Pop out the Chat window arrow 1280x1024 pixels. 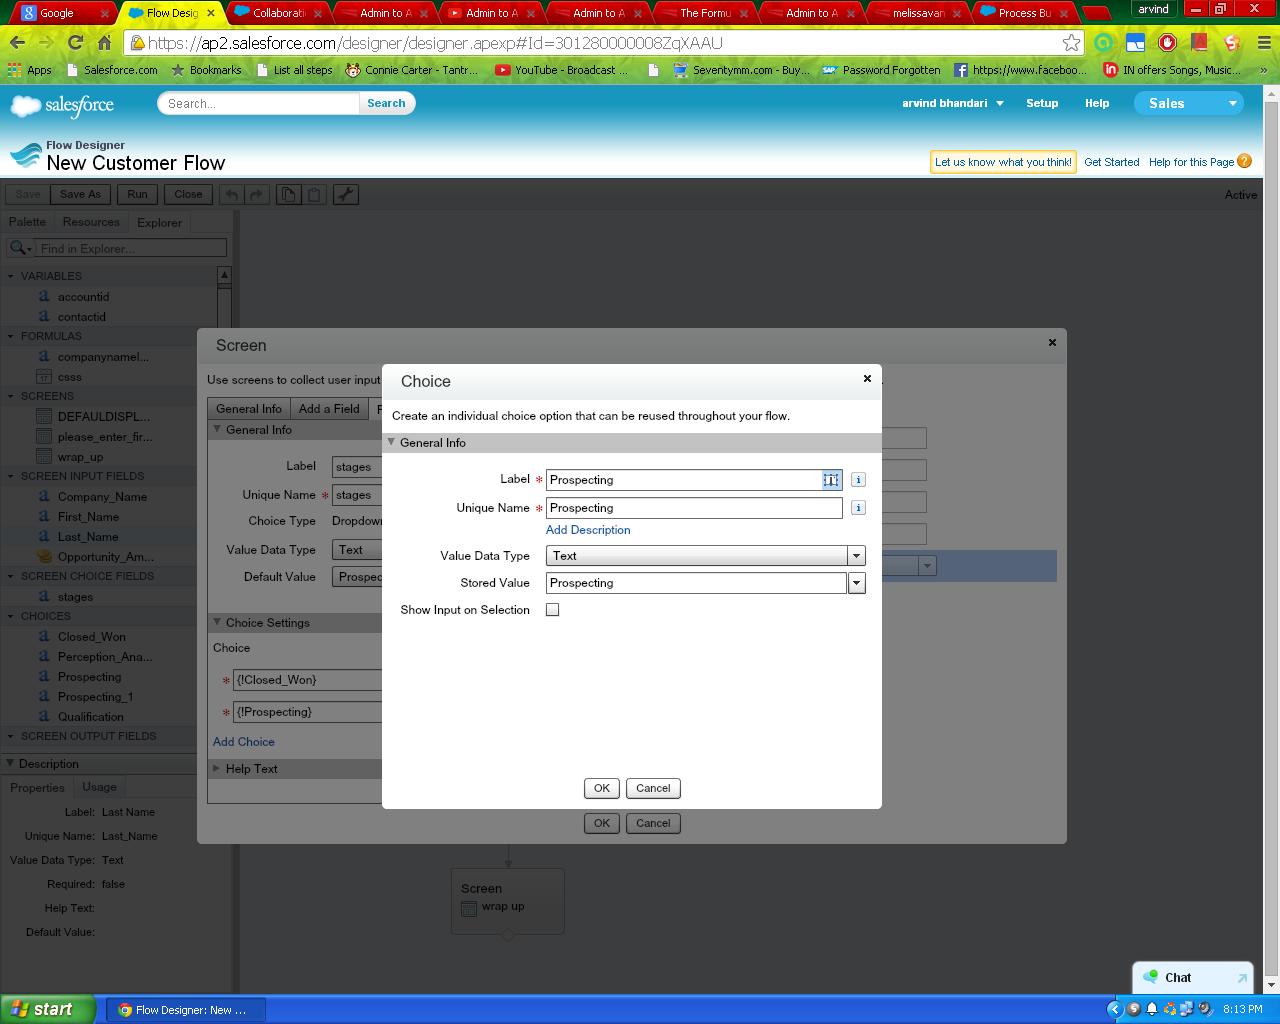coord(1242,978)
